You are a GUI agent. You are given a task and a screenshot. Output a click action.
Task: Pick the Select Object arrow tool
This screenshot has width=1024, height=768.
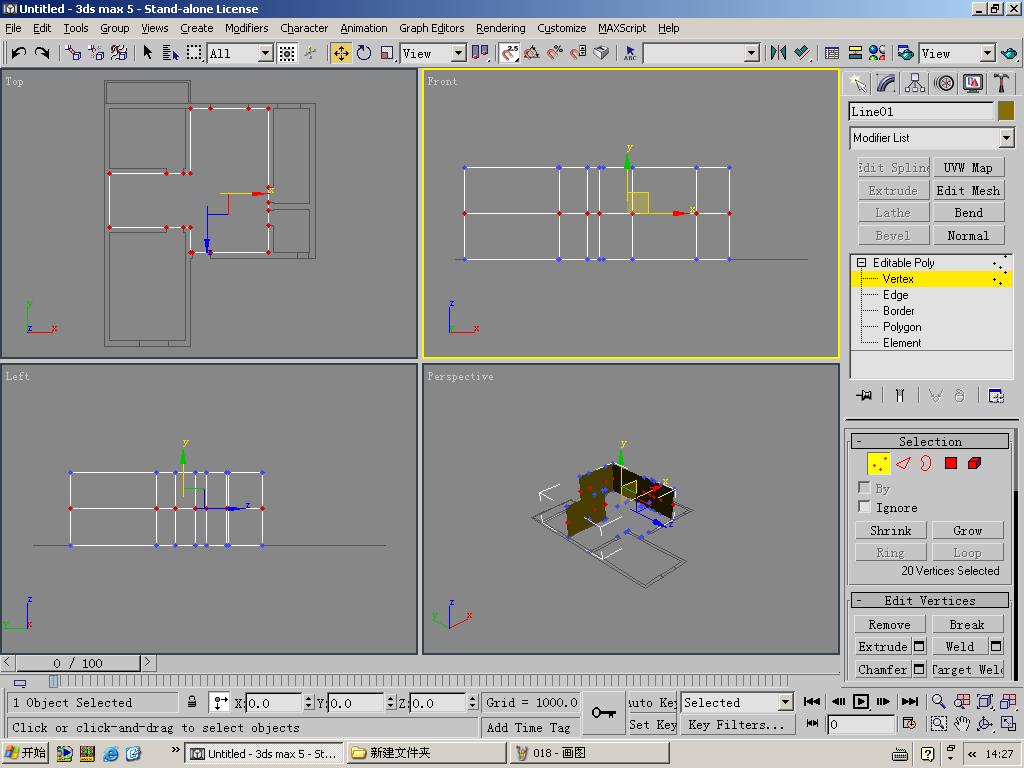pos(148,53)
